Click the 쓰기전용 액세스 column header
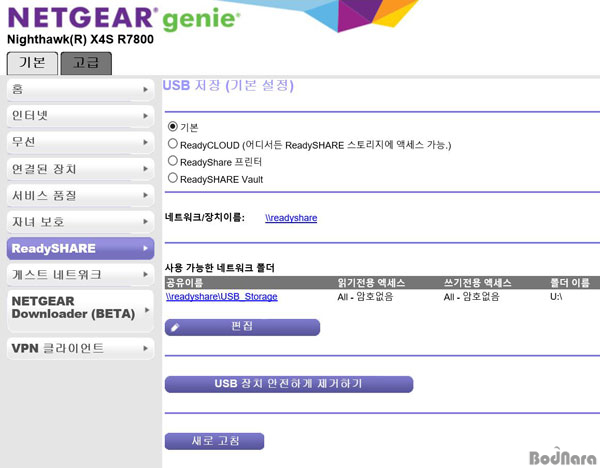 click(477, 283)
